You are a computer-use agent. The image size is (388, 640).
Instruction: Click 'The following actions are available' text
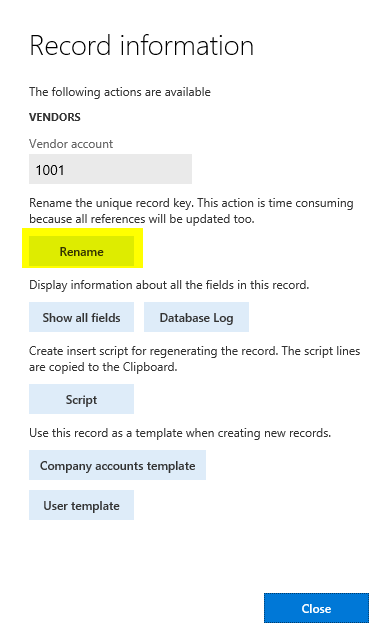pos(120,92)
